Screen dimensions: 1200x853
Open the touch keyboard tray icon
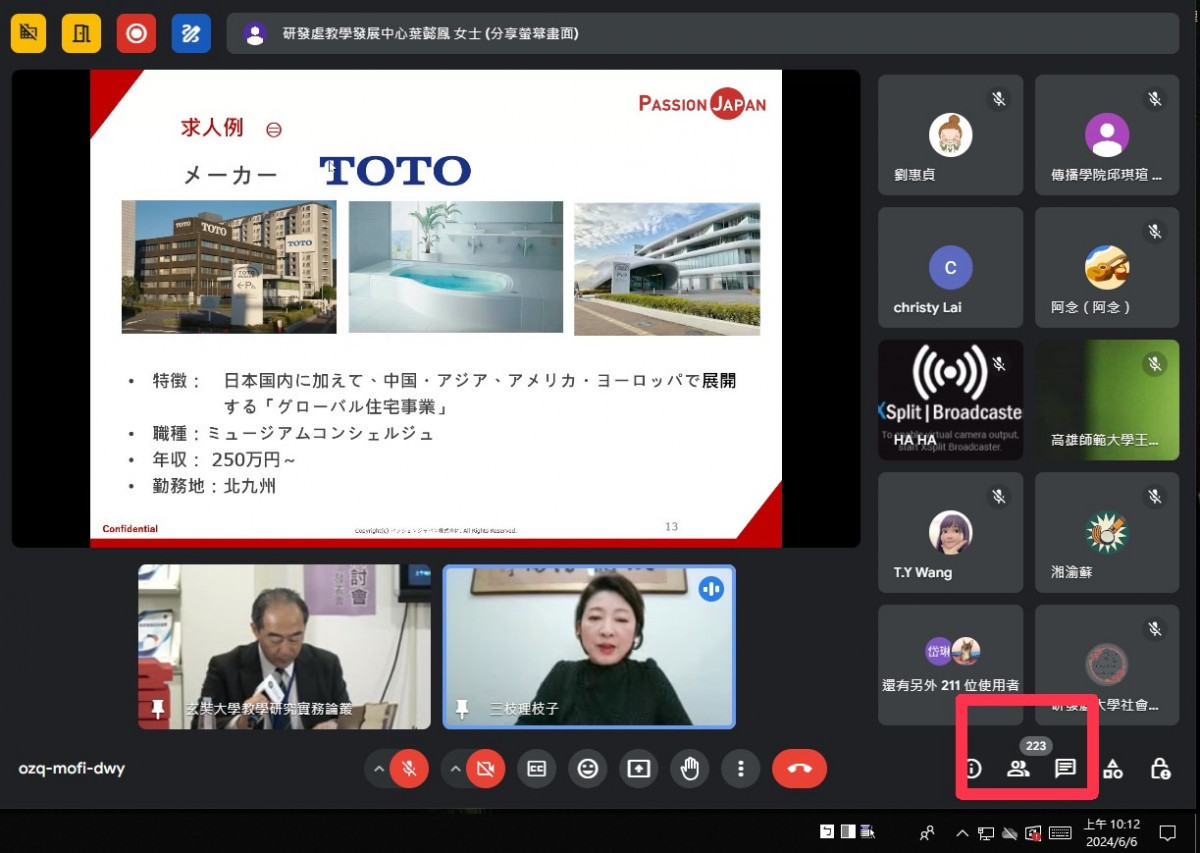(1060, 832)
